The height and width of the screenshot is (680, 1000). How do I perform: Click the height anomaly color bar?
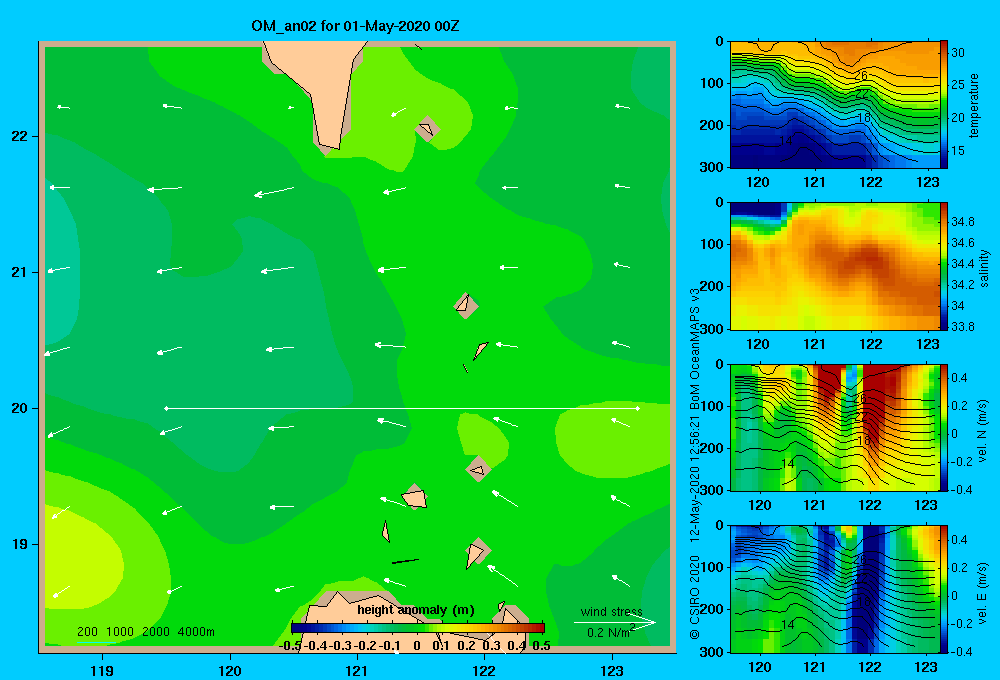pyautogui.click(x=418, y=627)
